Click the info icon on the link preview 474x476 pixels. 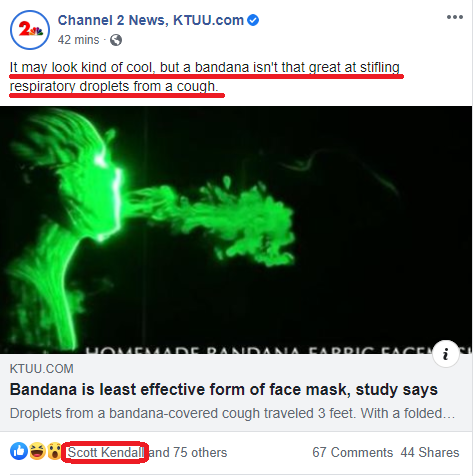[x=446, y=354]
